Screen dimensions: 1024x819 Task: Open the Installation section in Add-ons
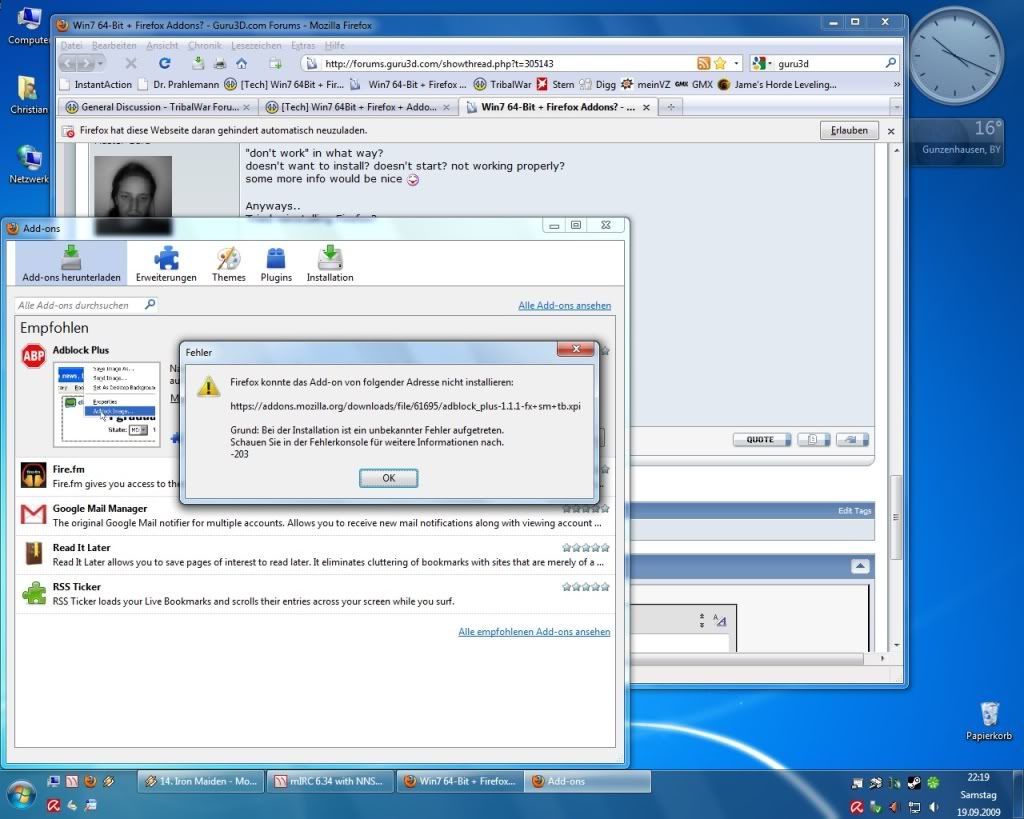(x=330, y=263)
